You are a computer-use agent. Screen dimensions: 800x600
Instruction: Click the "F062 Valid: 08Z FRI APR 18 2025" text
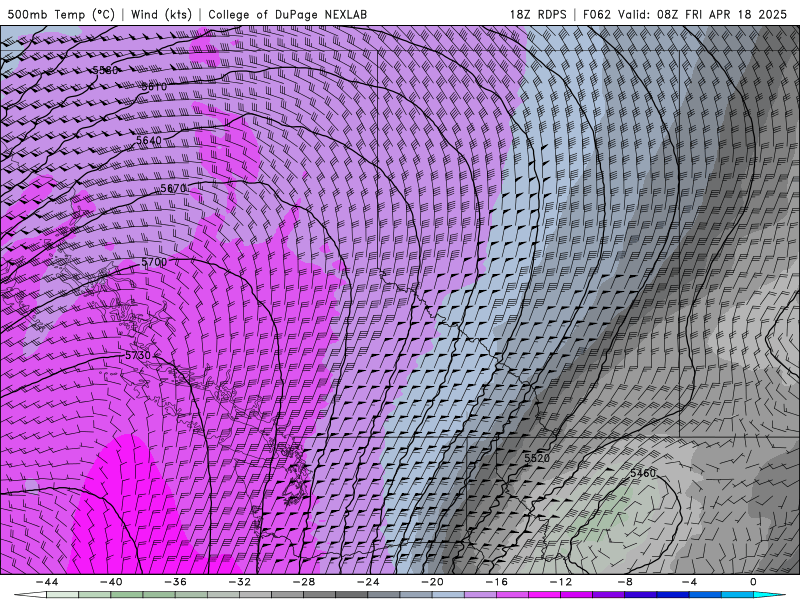[685, 15]
